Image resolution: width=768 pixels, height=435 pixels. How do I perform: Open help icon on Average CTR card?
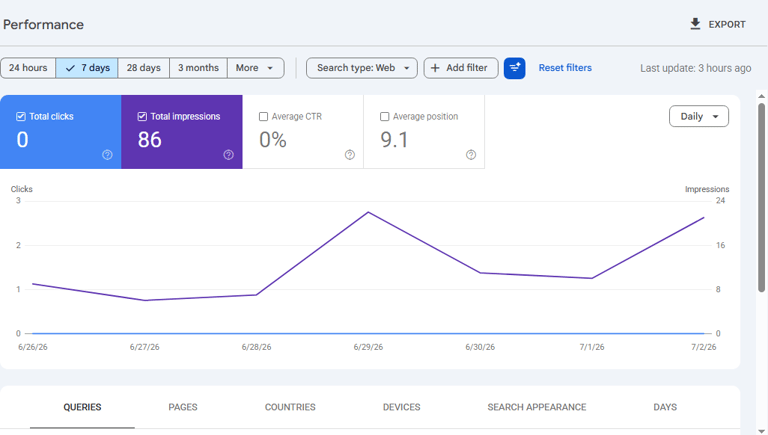click(x=350, y=155)
